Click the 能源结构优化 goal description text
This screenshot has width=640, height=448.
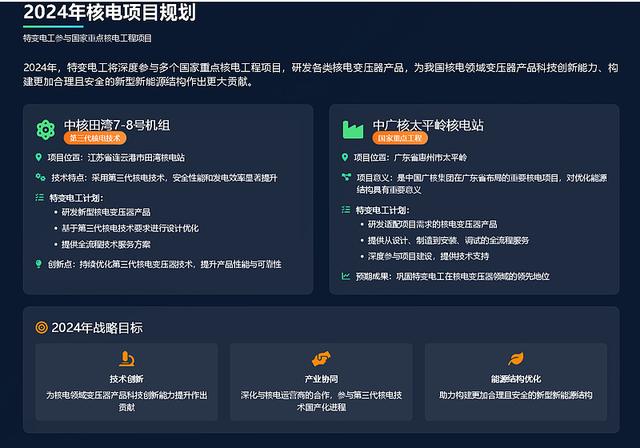point(516,395)
